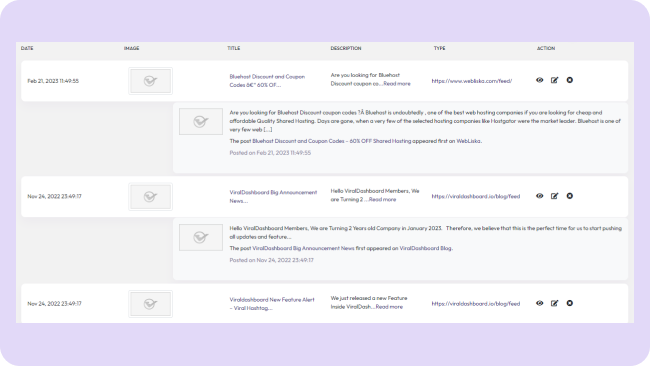Click the DESCRIPTION column header
This screenshot has height=366, width=650.
[346, 48]
